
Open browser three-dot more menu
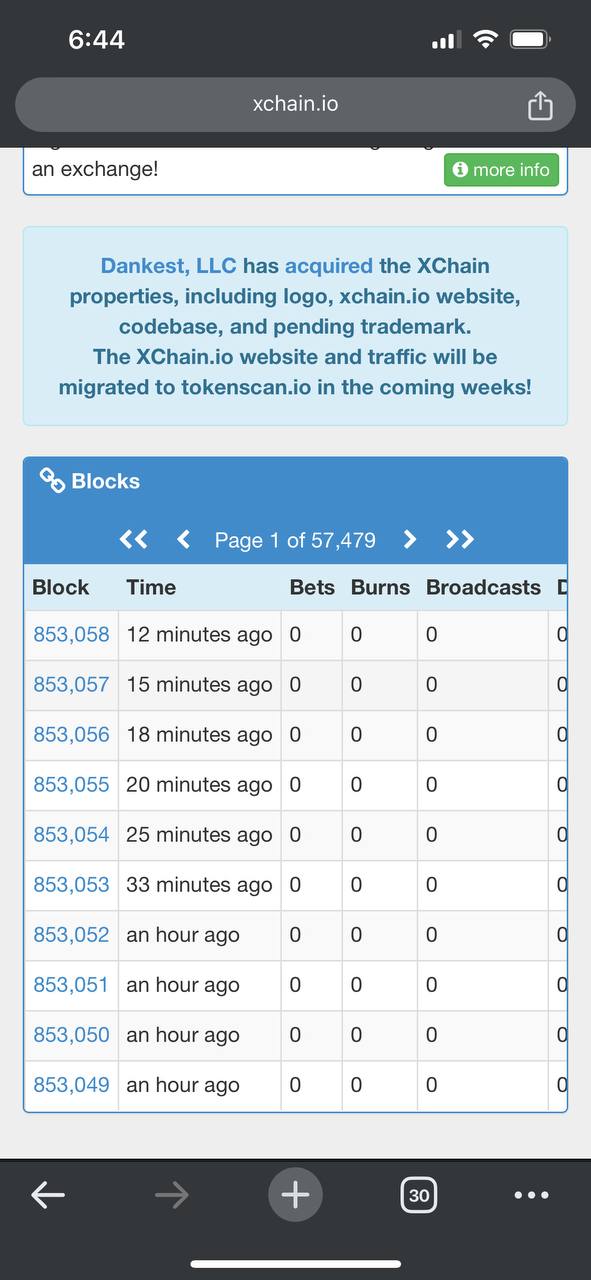(531, 1195)
